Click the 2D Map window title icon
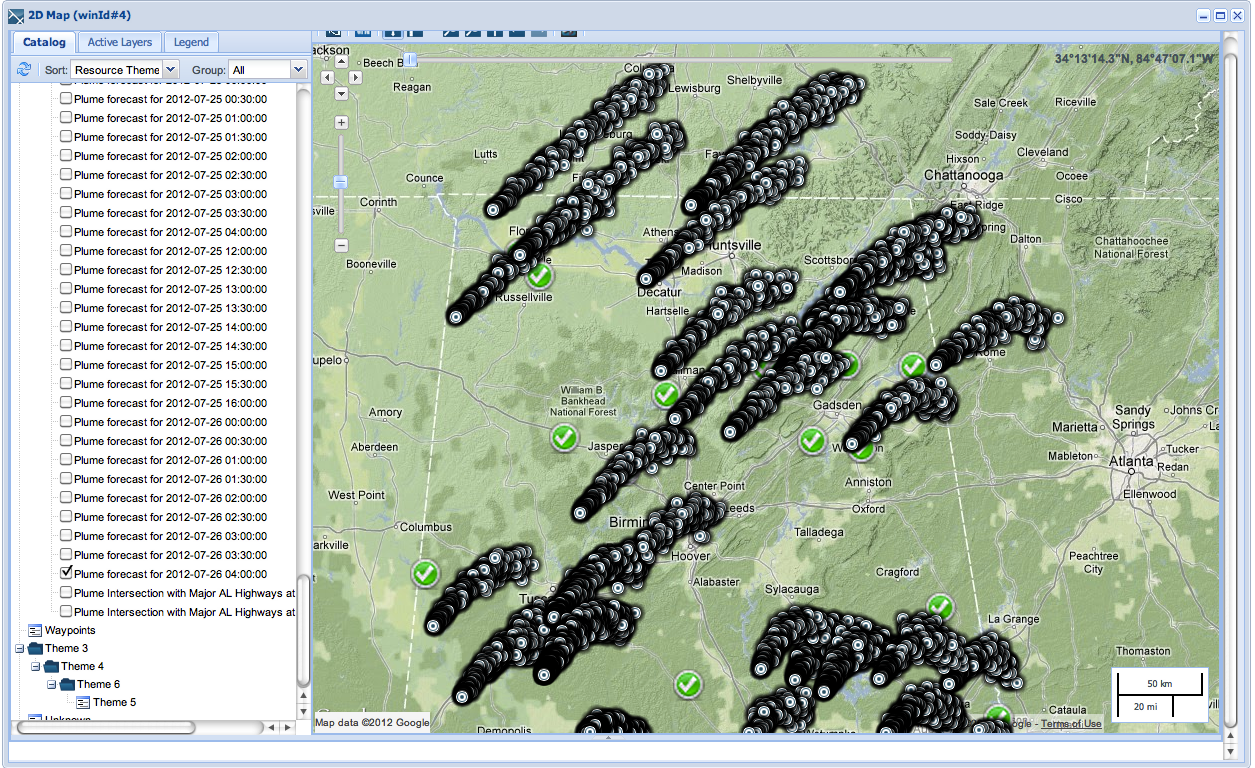The height and width of the screenshot is (768, 1255). click(15, 14)
